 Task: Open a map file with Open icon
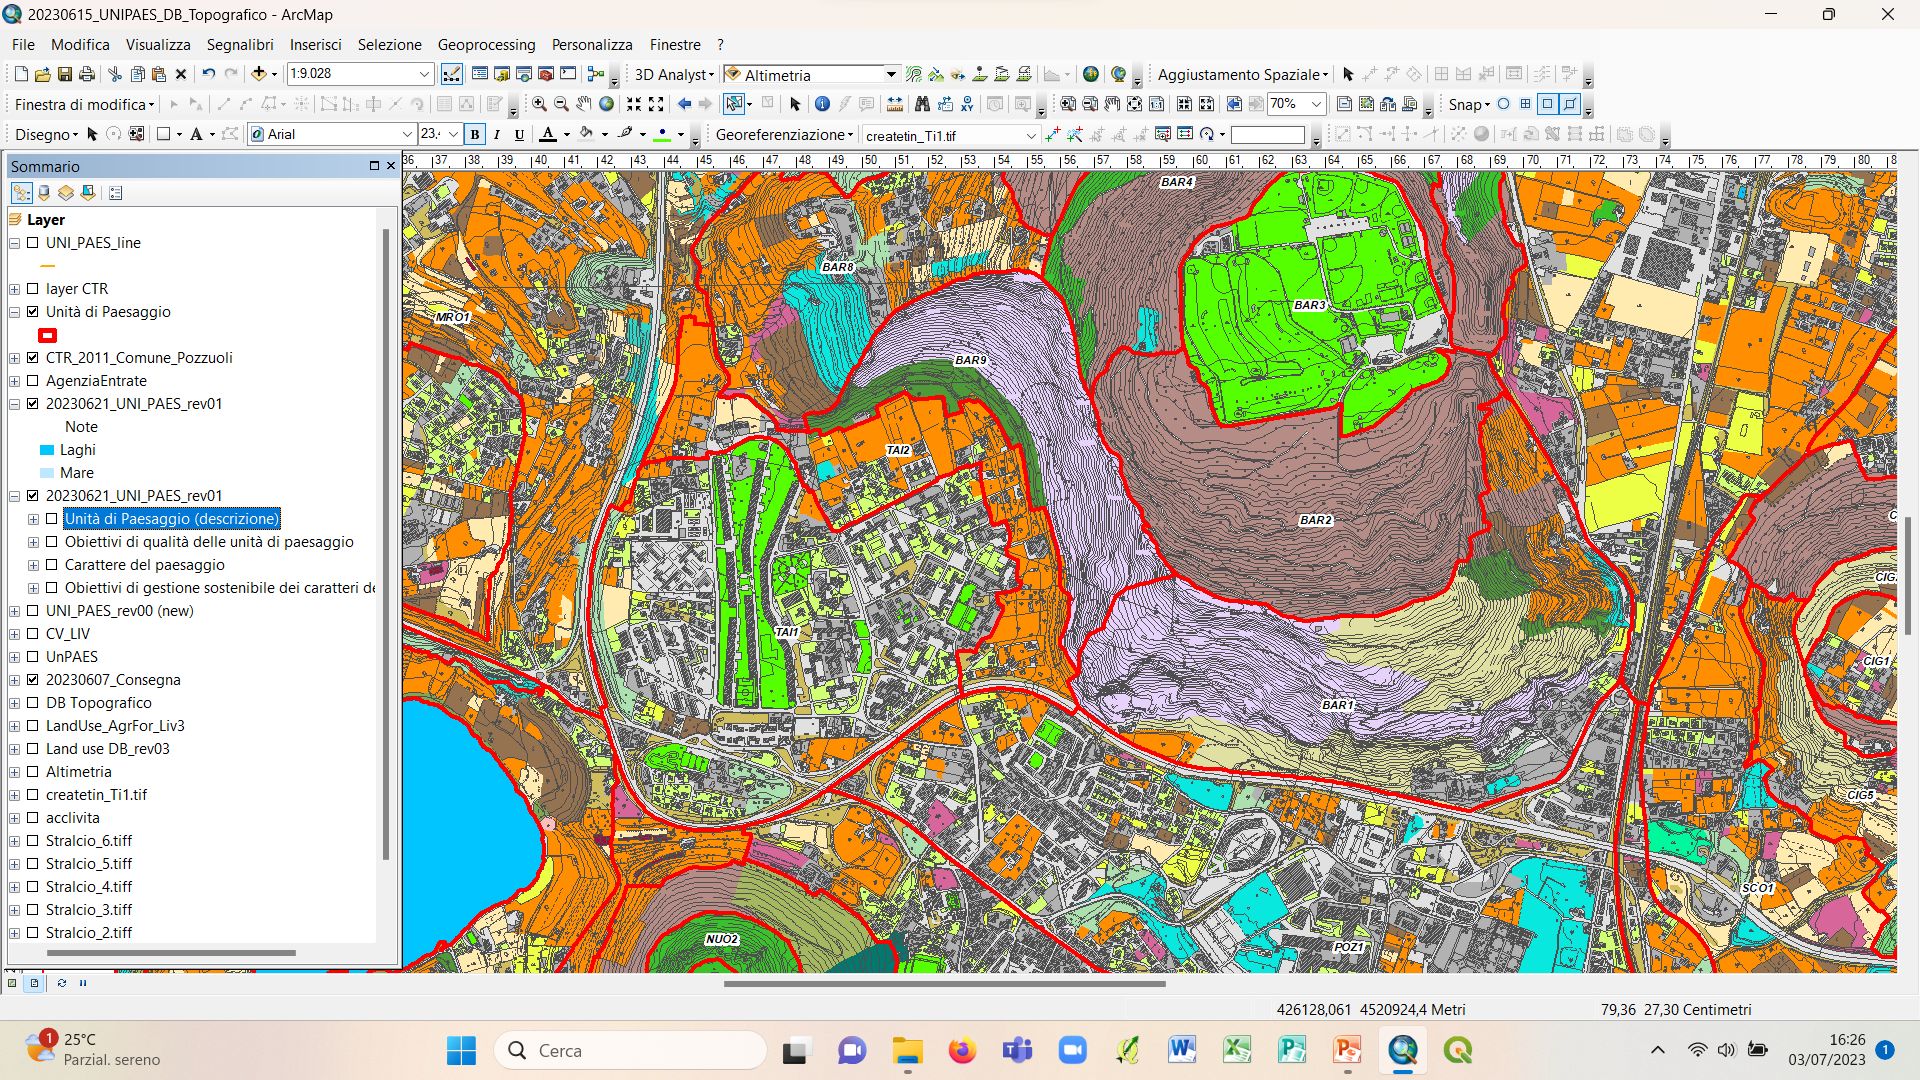(x=43, y=74)
